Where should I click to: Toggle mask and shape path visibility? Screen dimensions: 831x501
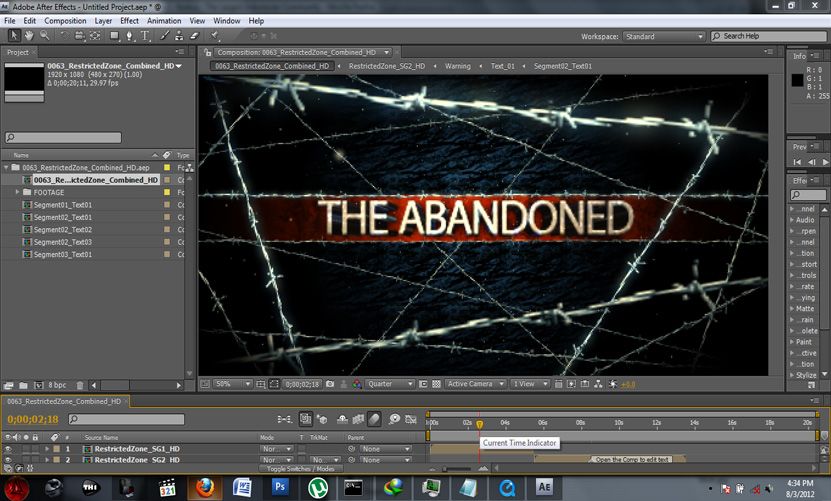point(274,384)
